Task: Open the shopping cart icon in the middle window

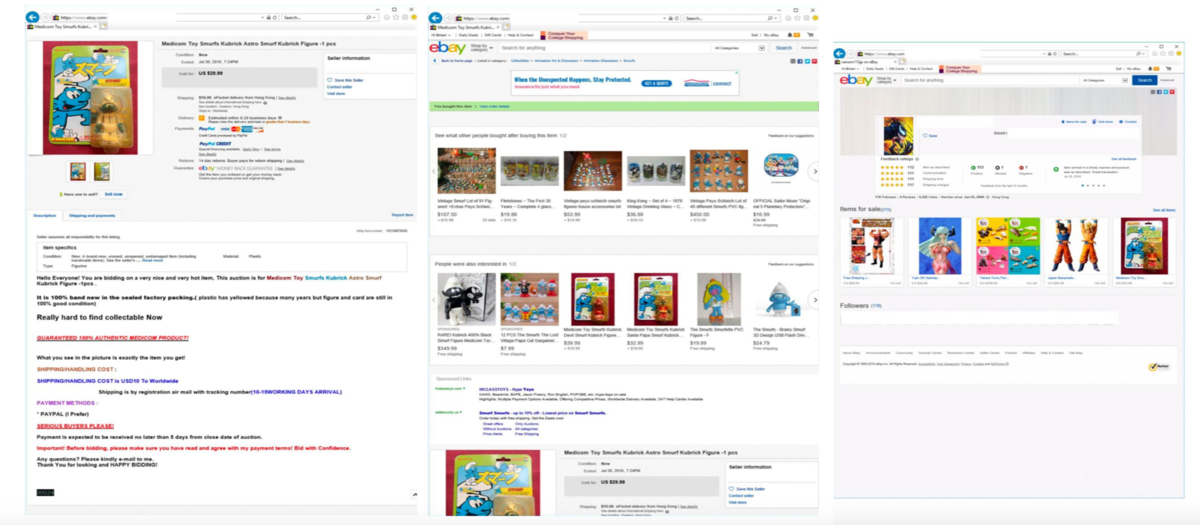Action: click(810, 35)
